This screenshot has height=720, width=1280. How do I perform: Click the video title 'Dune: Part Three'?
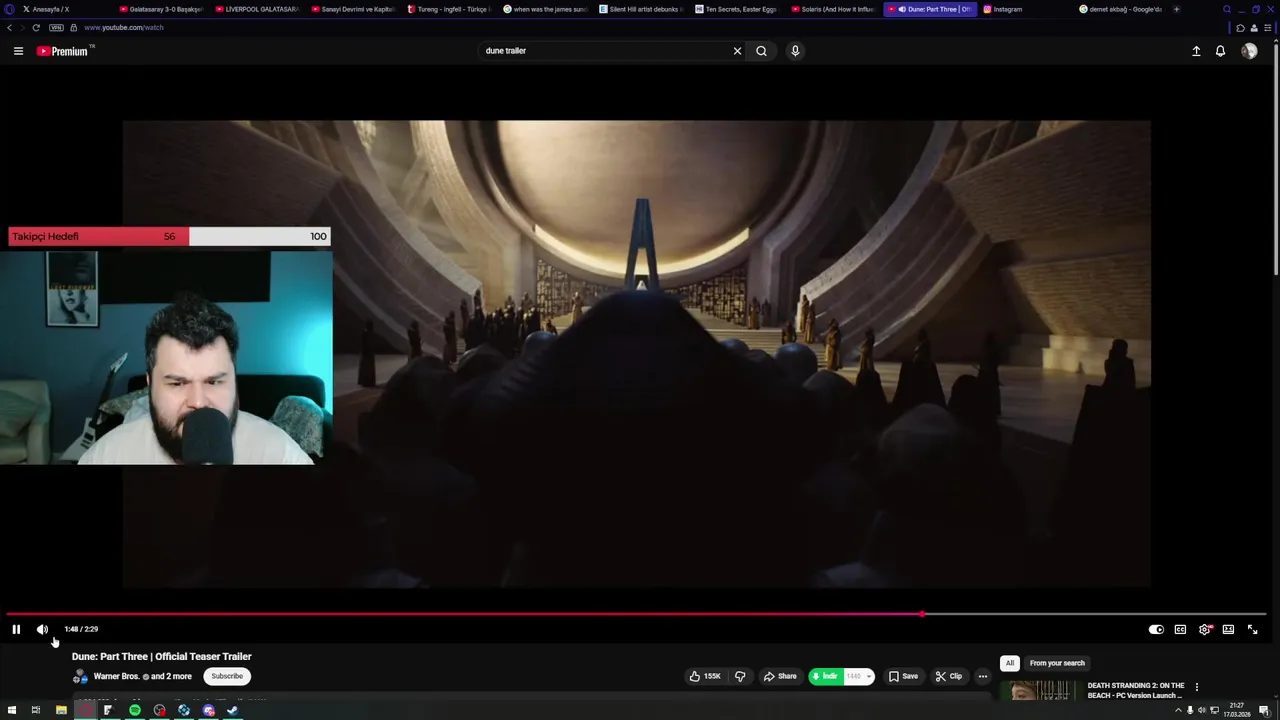pos(162,657)
